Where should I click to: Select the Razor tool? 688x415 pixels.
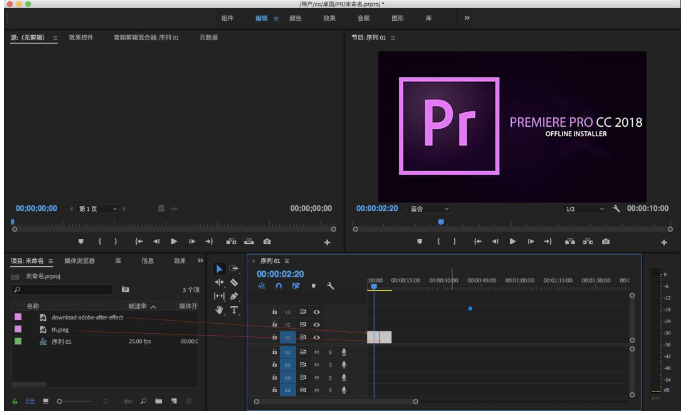[234, 283]
